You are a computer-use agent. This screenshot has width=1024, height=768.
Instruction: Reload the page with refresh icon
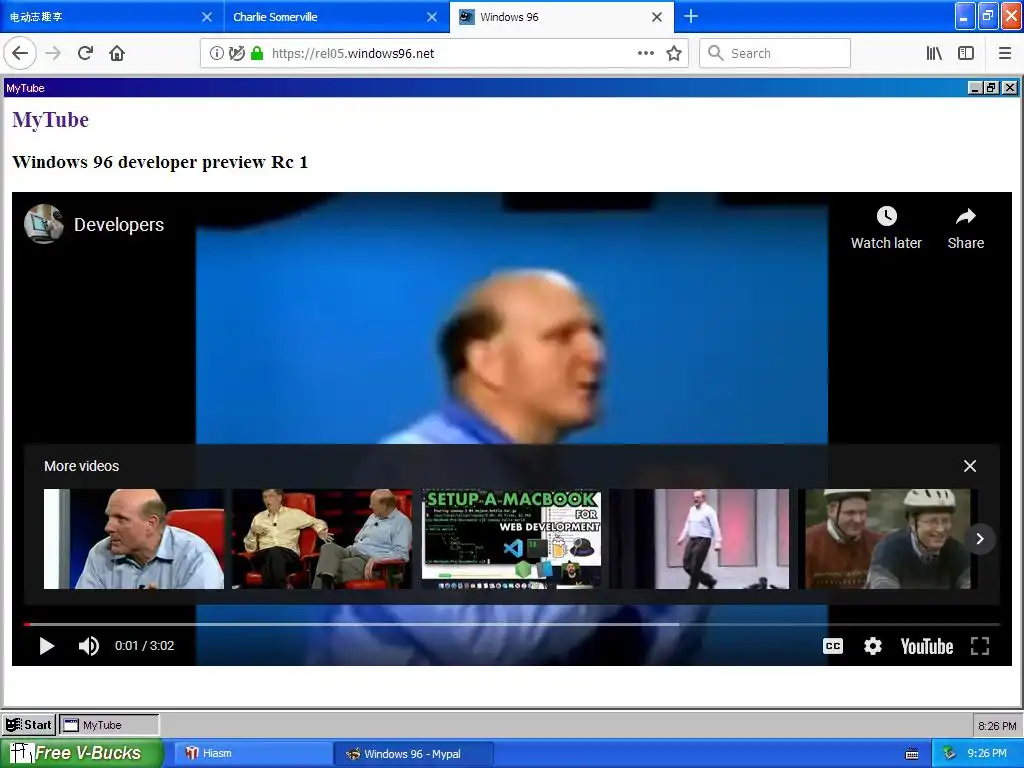[x=85, y=54]
